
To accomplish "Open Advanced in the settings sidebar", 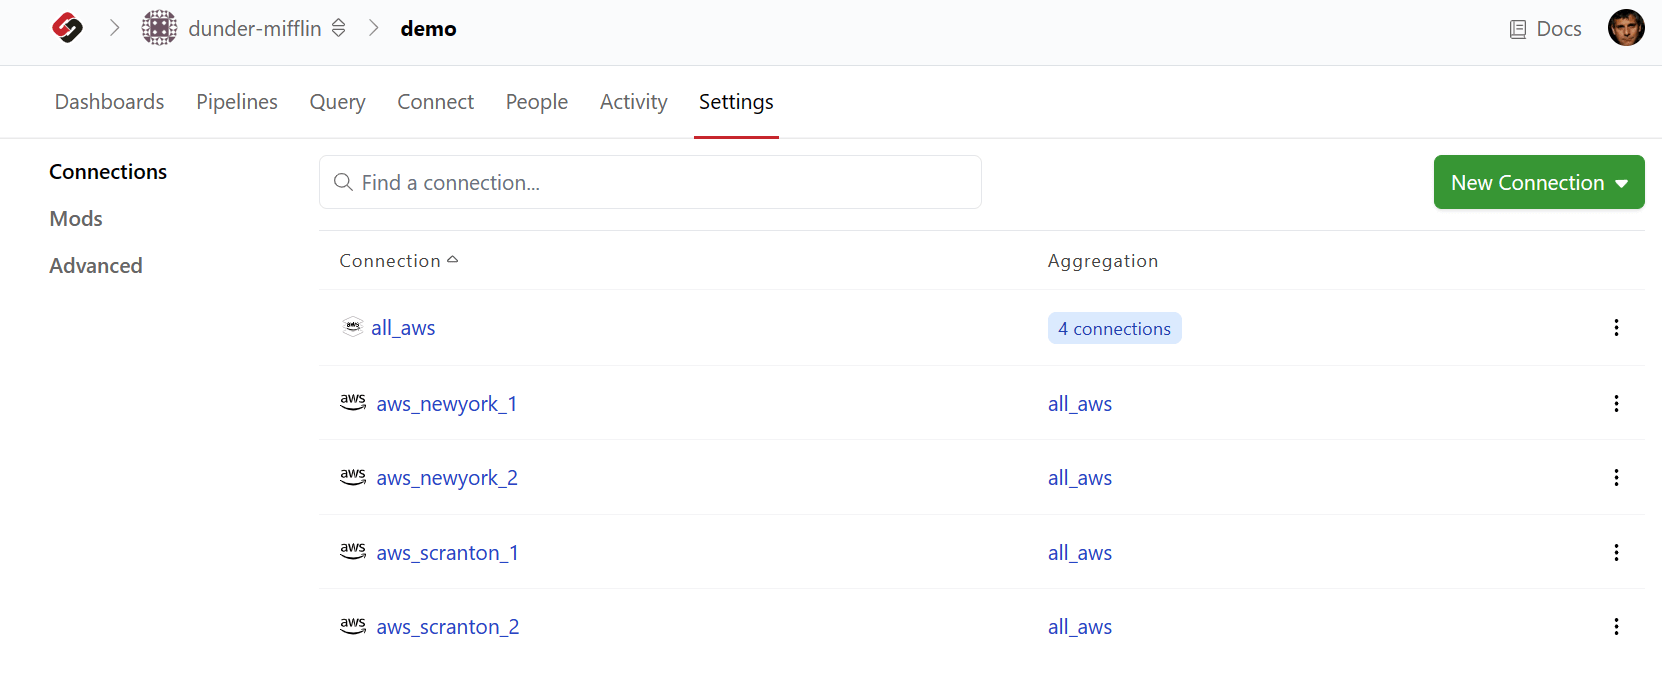I will (x=96, y=266).
